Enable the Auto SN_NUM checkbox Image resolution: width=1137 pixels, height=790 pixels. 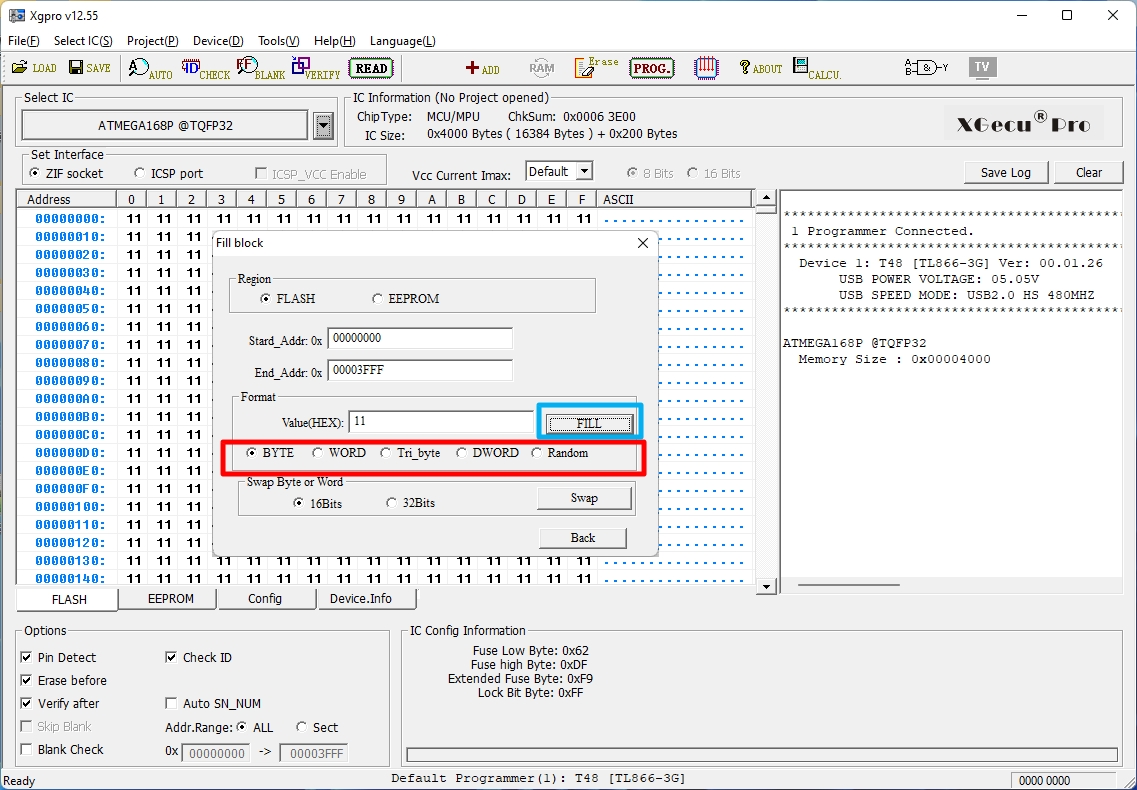click(172, 703)
